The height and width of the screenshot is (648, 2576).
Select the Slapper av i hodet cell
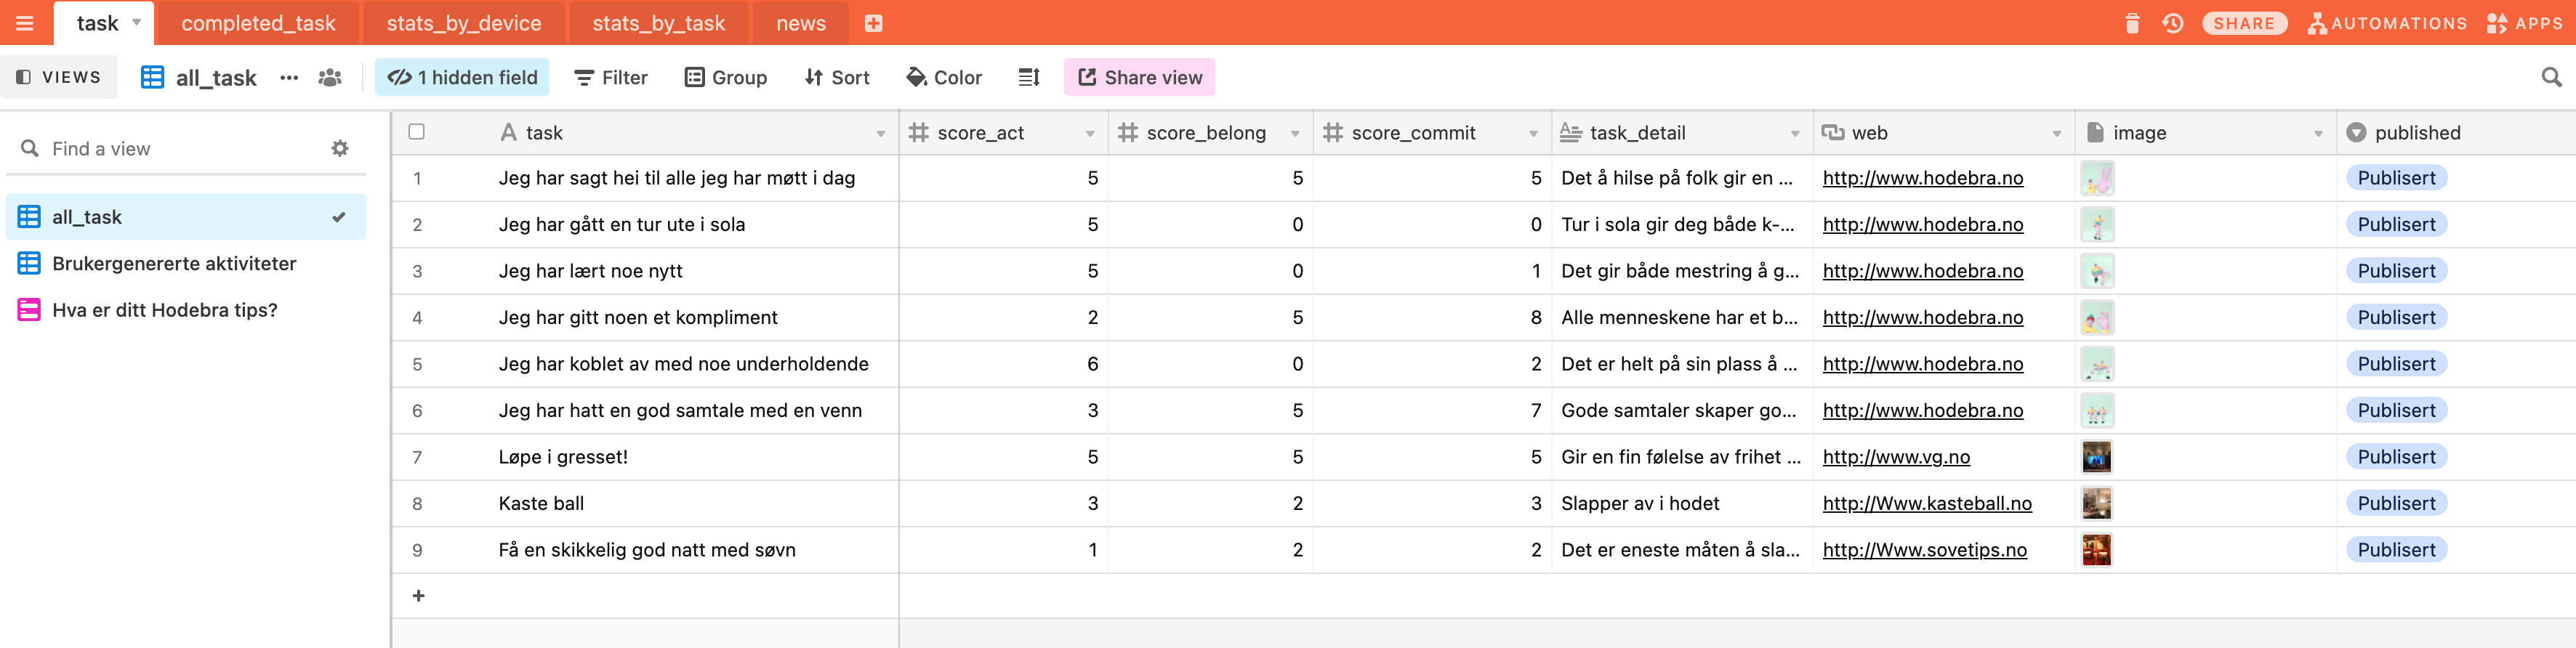coord(1682,503)
